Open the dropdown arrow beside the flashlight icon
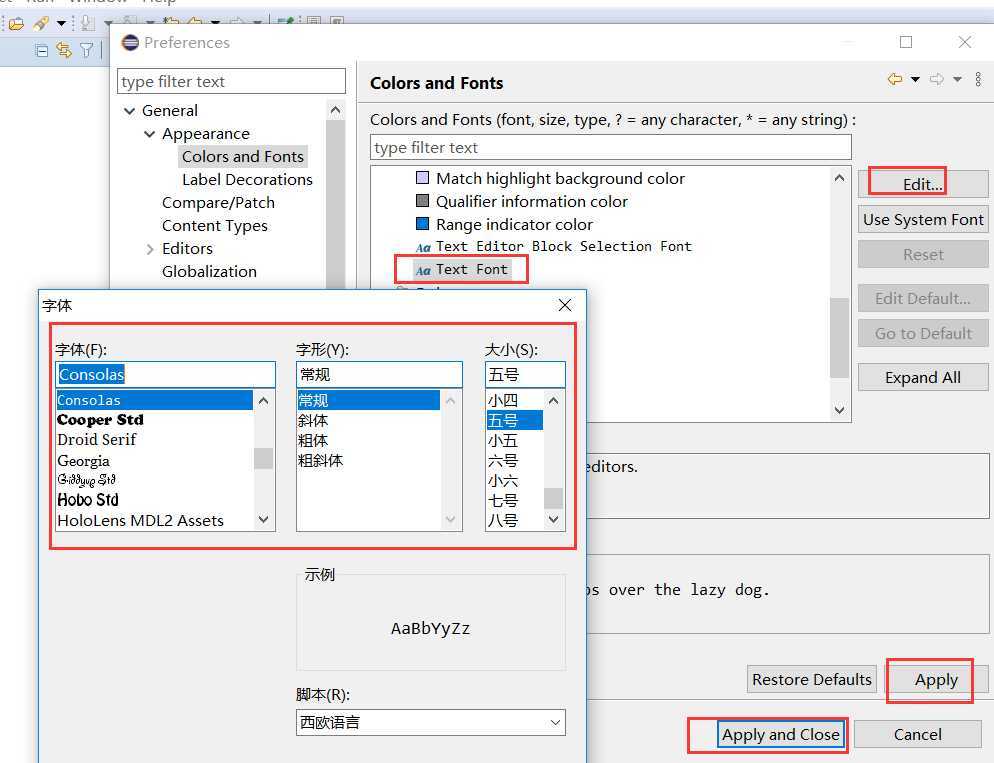 click(x=61, y=24)
